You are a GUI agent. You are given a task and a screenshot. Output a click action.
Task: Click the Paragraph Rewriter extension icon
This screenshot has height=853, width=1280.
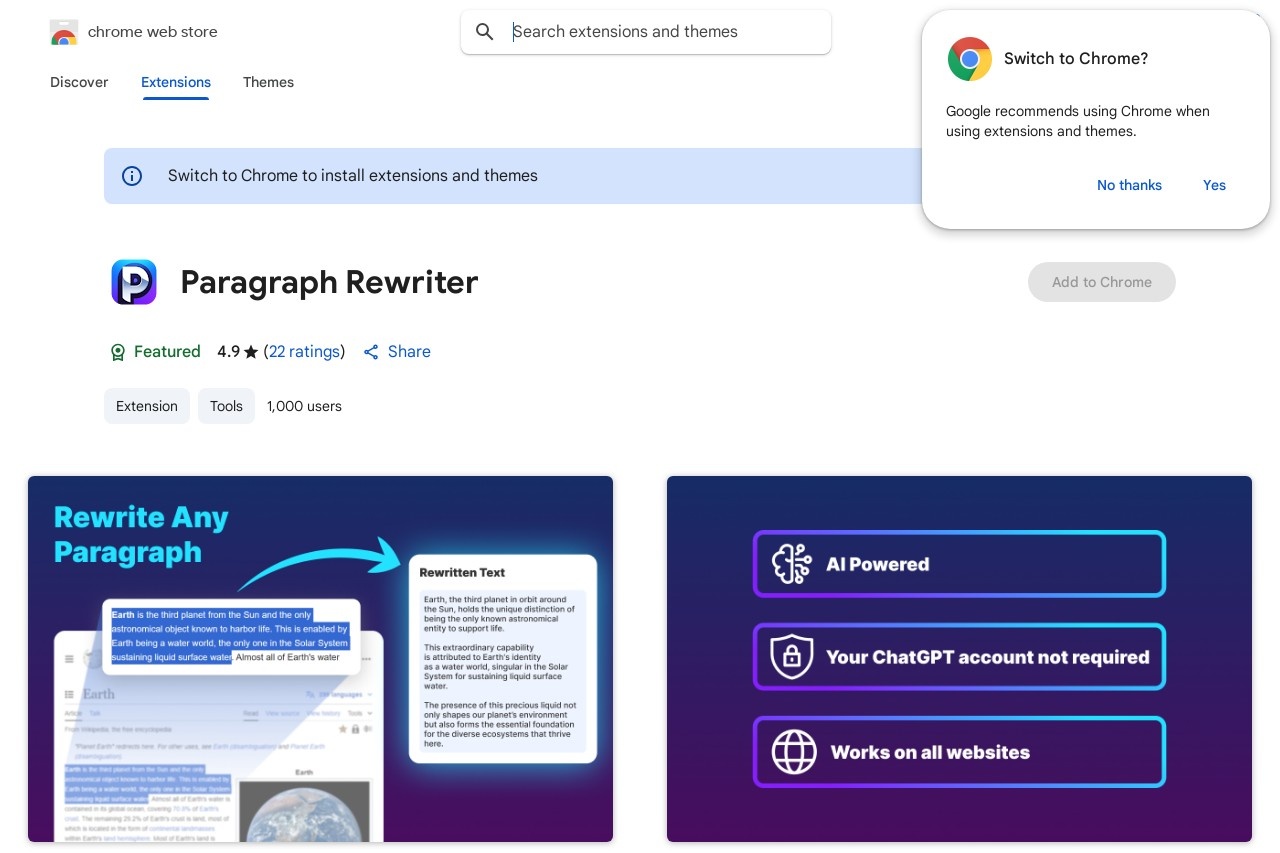click(x=134, y=282)
